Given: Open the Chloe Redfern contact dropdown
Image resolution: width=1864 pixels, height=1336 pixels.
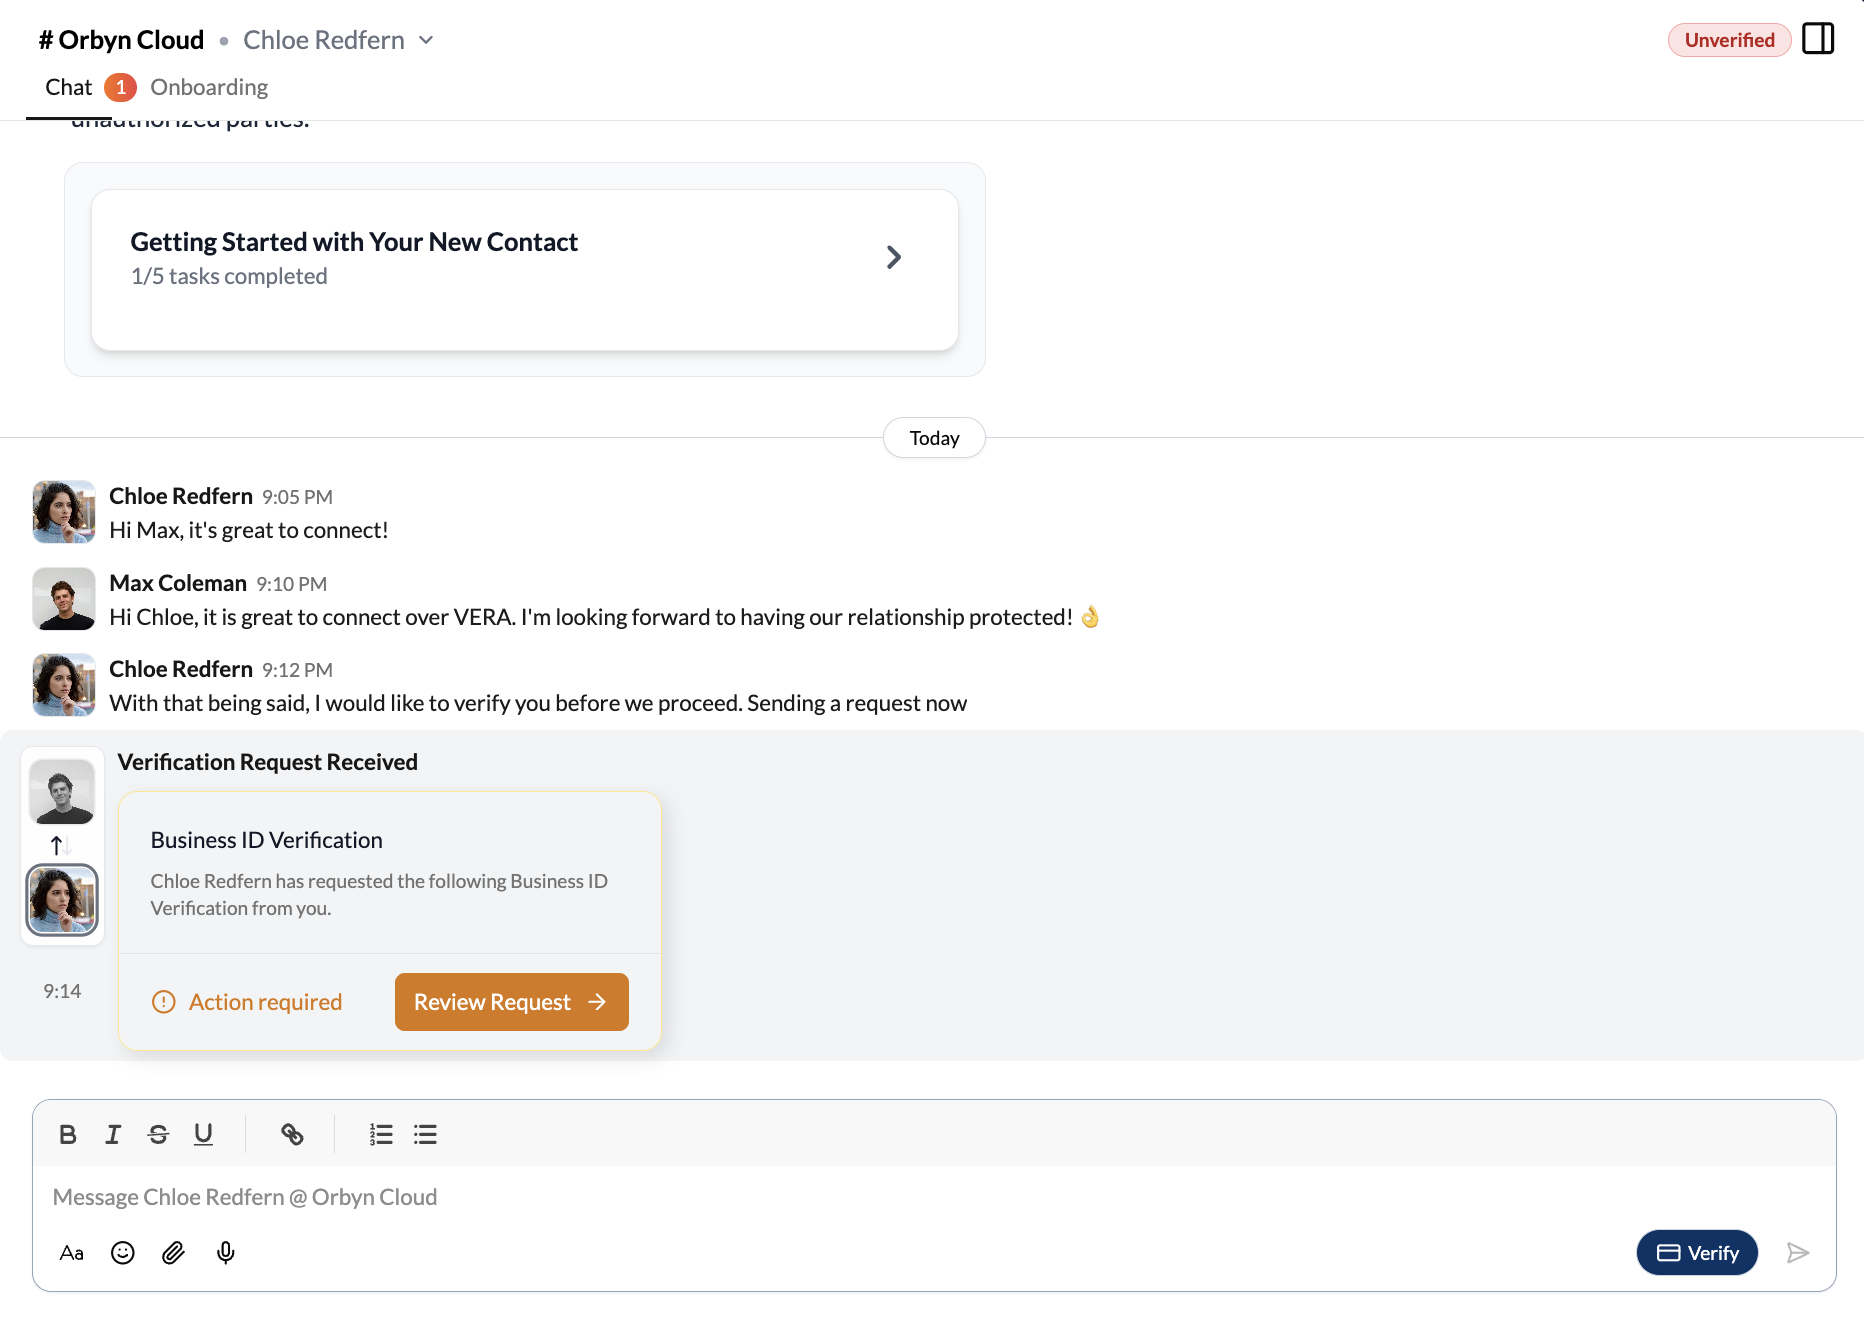Looking at the screenshot, I should coord(427,40).
